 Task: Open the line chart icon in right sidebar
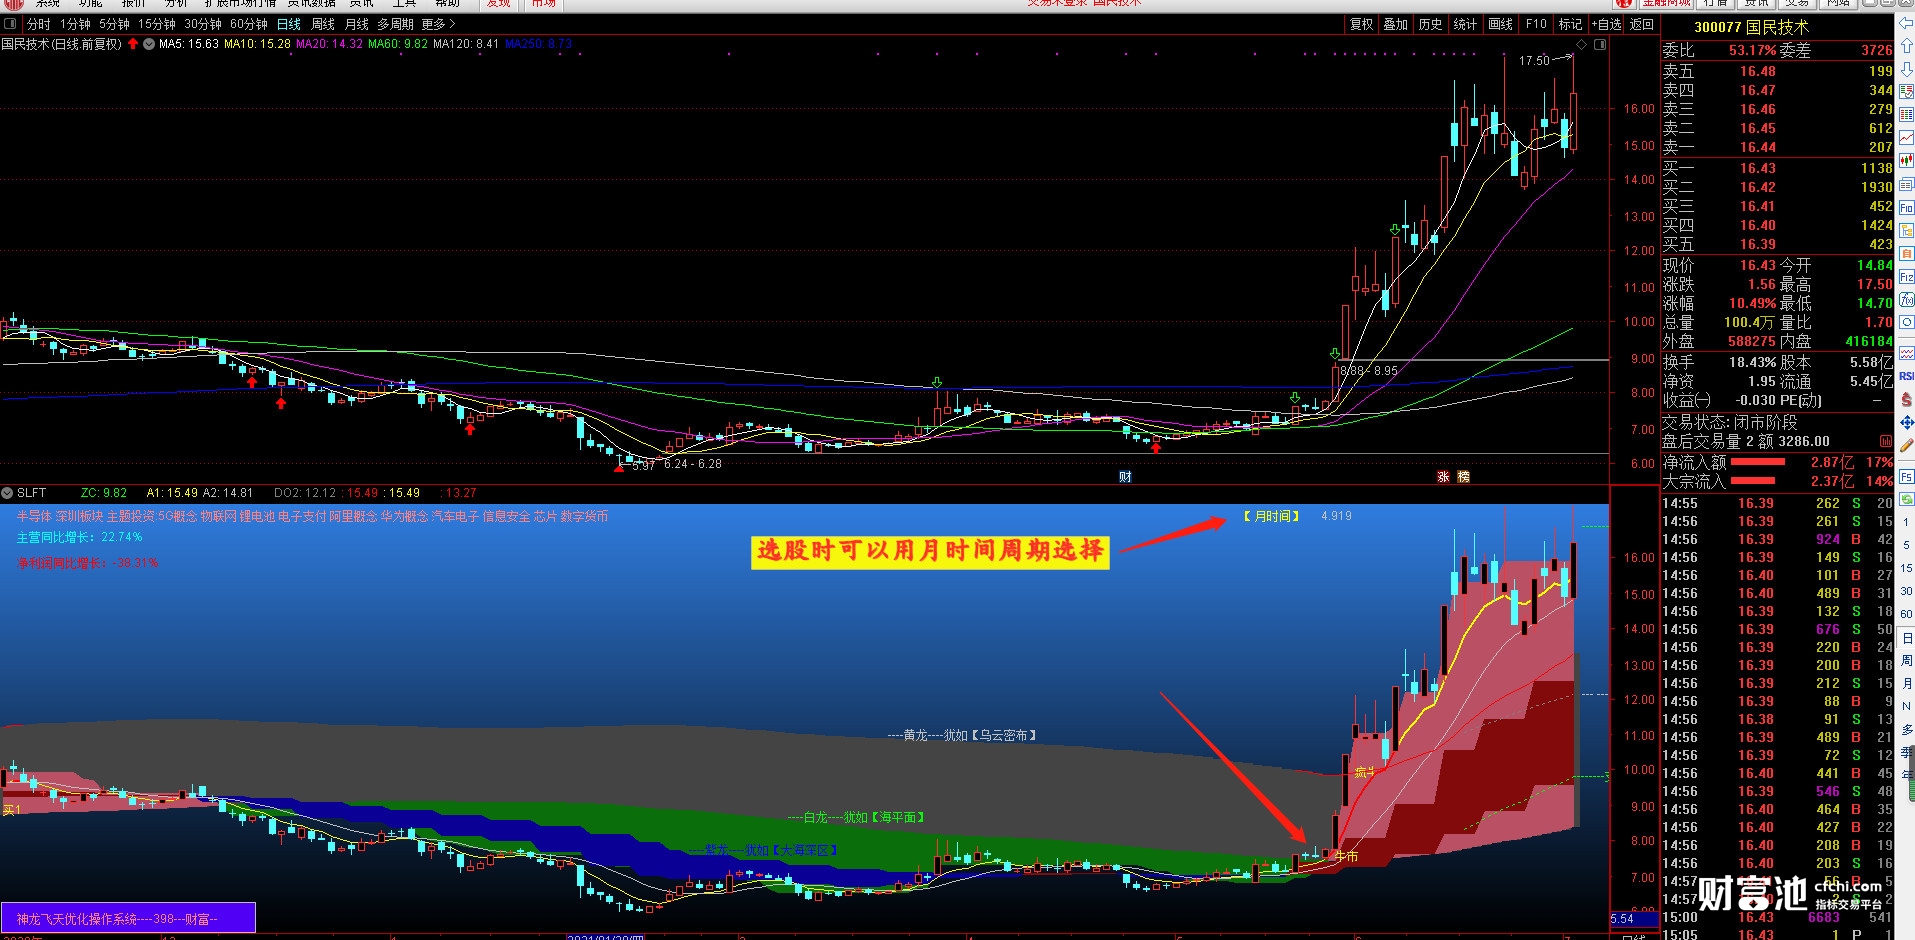click(1906, 137)
